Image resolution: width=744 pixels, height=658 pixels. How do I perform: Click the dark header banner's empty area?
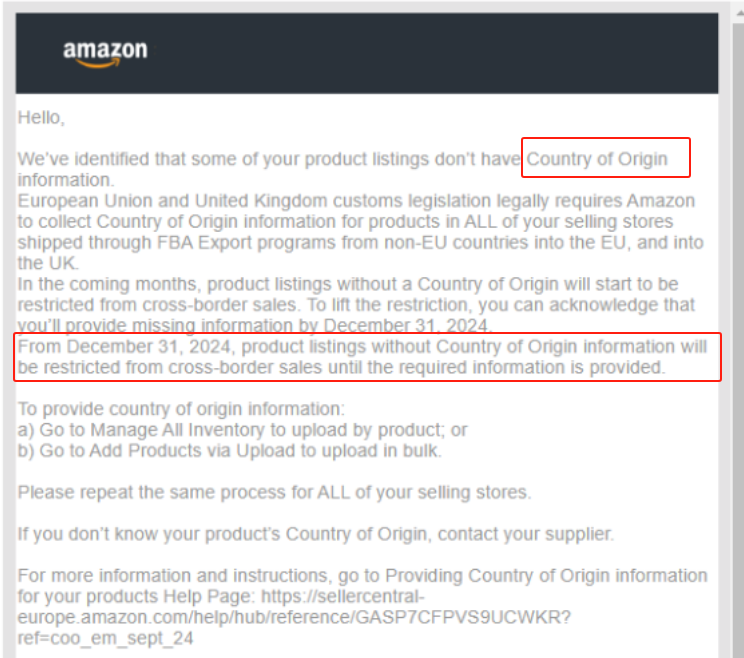pos(450,52)
